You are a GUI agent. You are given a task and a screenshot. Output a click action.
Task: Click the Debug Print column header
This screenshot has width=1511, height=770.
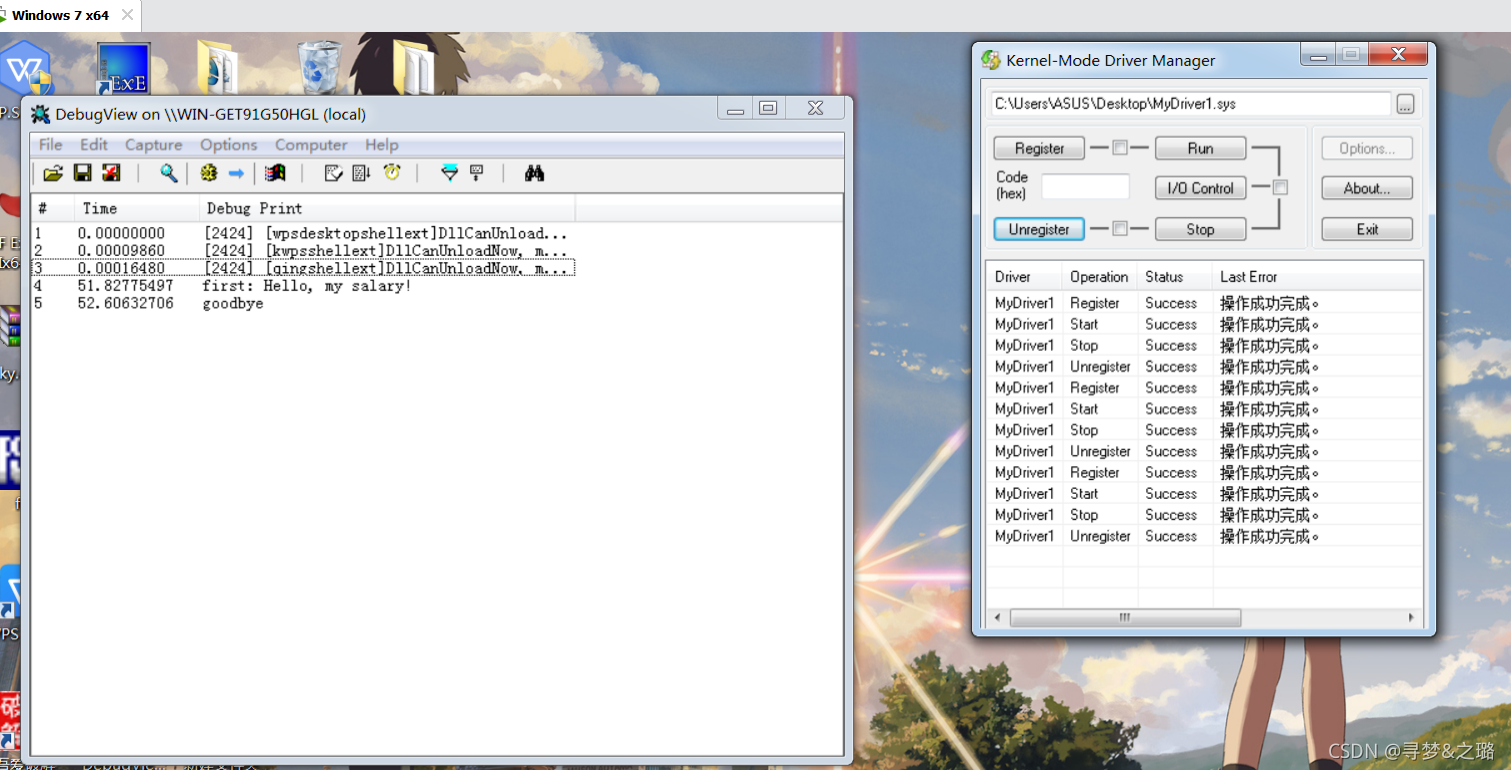pos(387,208)
